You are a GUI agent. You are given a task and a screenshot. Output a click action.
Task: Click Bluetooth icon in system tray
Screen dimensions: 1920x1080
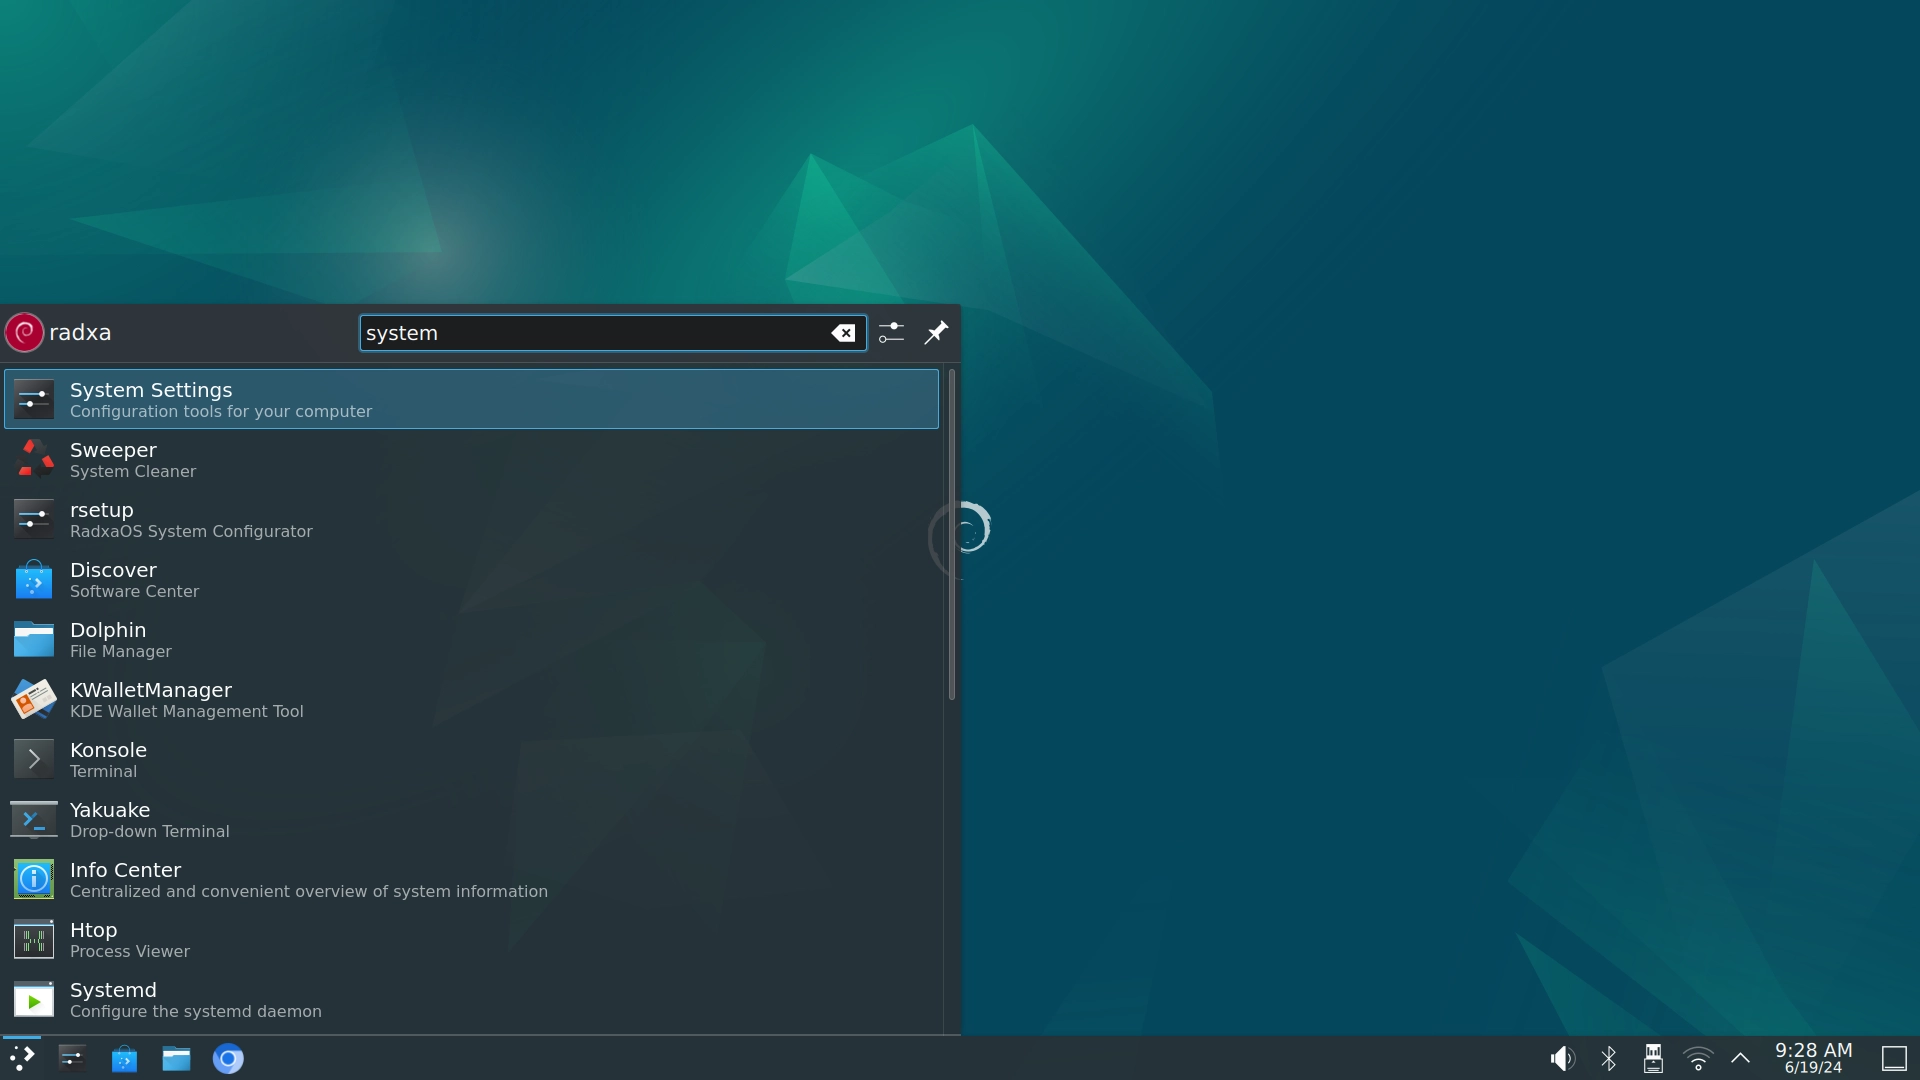click(1609, 1058)
